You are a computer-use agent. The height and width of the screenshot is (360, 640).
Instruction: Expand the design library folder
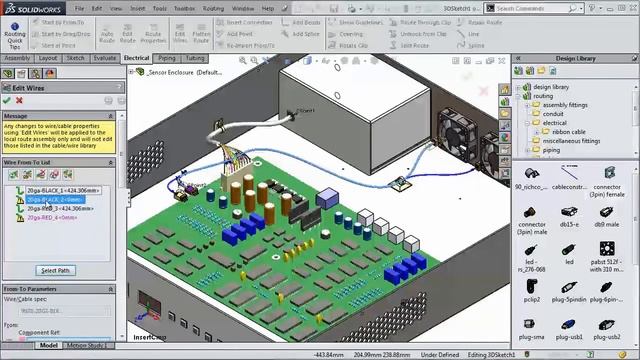(518, 87)
